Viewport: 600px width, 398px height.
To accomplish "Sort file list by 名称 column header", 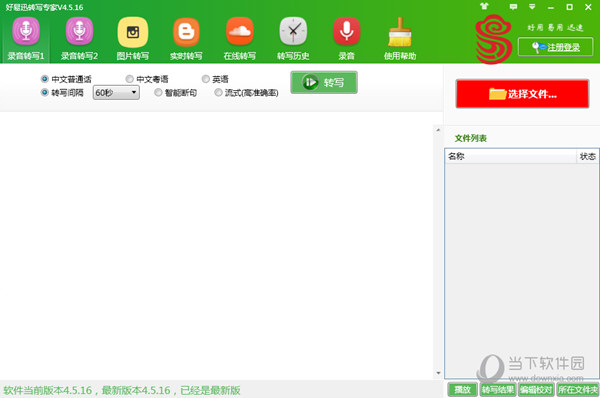I will 510,156.
